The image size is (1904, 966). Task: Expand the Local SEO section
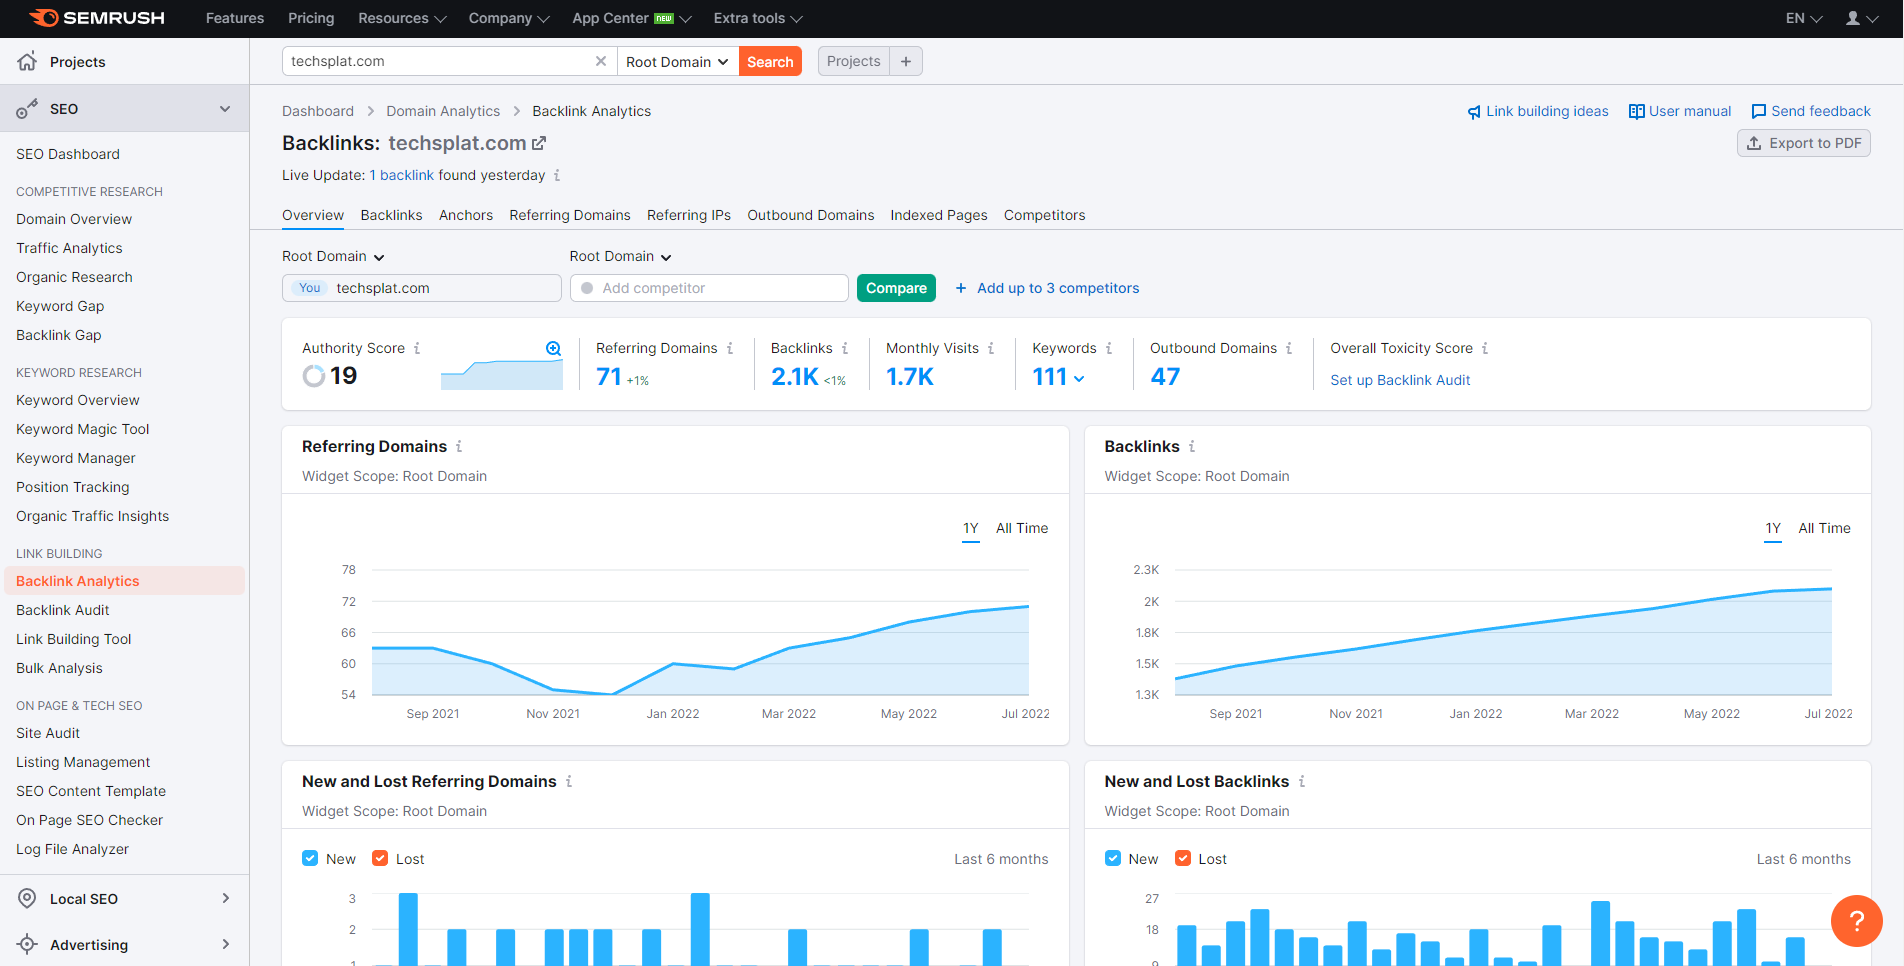click(225, 898)
